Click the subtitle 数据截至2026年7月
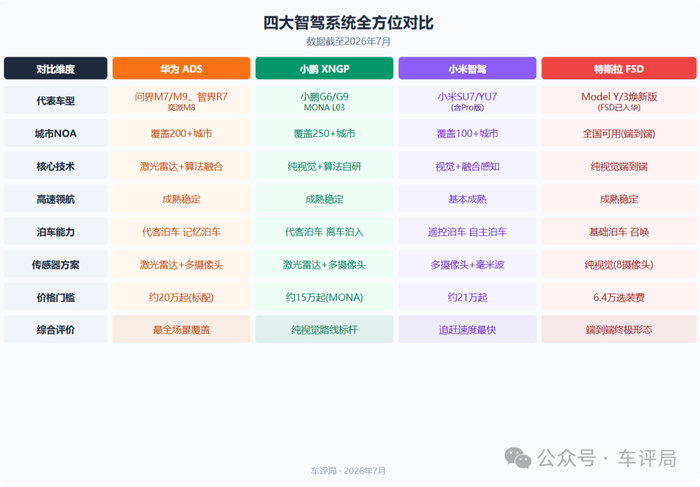The image size is (700, 487). click(x=348, y=42)
